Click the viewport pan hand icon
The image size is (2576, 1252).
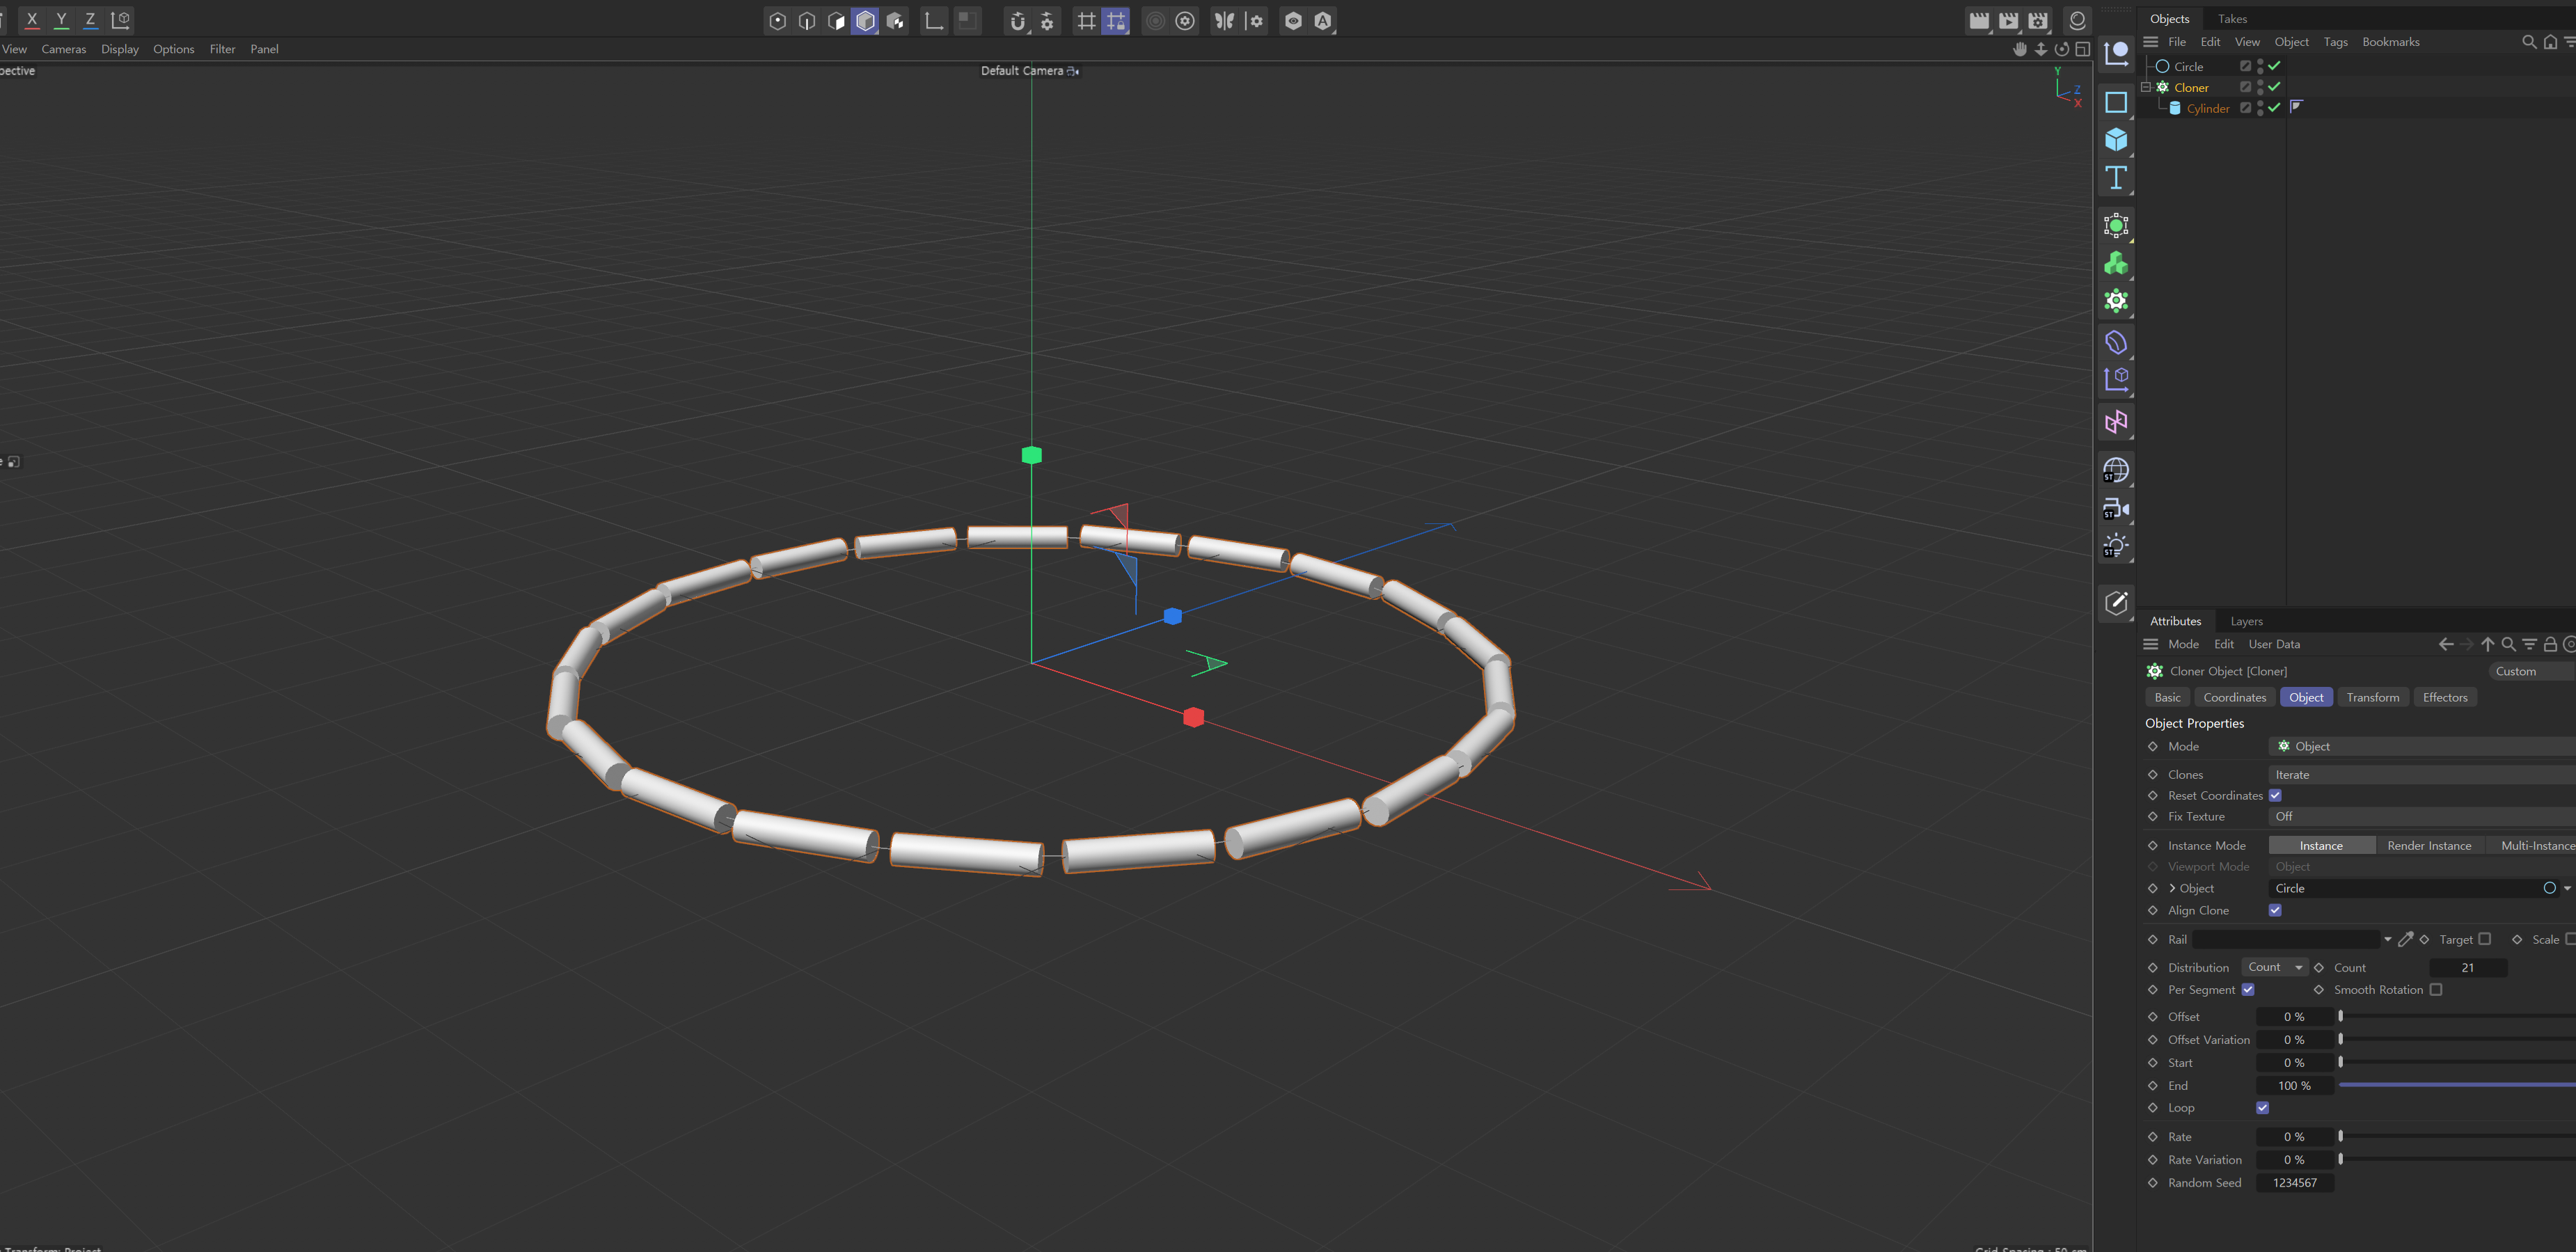[x=2020, y=49]
